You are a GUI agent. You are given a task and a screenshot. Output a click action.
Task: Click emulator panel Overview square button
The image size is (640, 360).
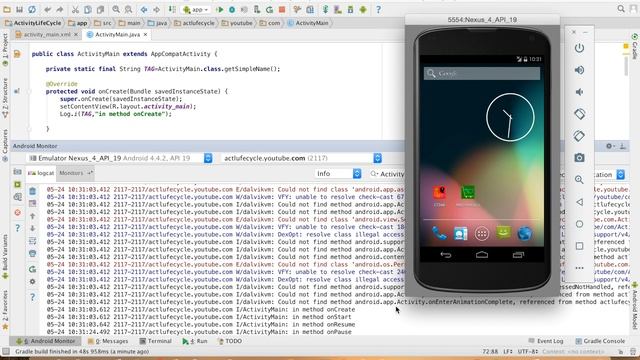point(579,246)
